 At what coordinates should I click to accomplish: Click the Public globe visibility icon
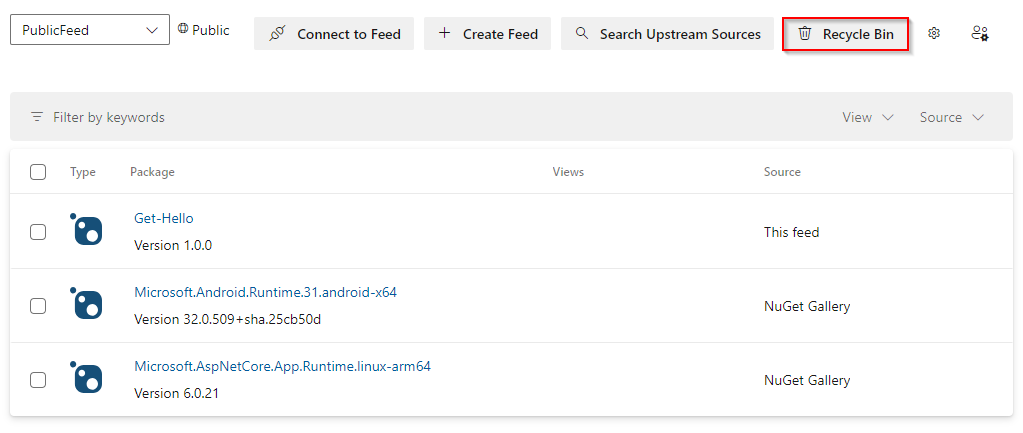183,30
